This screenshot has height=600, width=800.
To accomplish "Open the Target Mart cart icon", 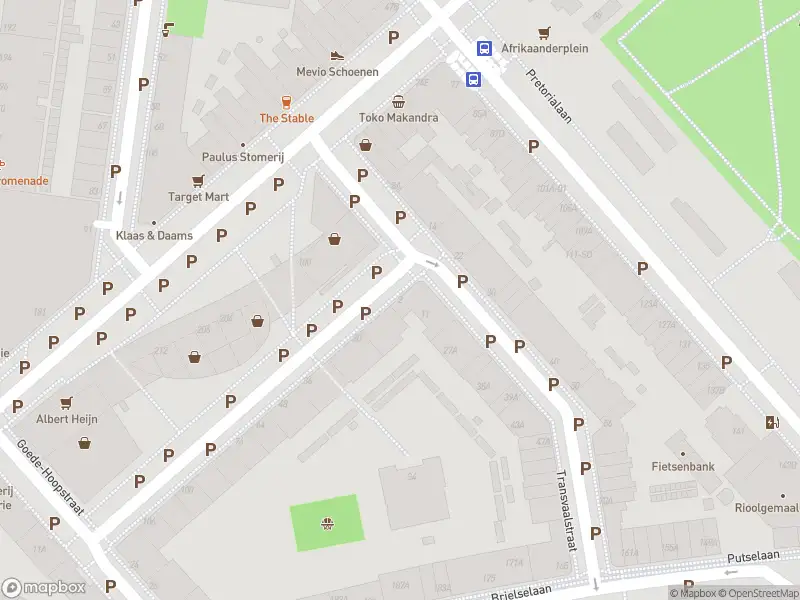I will click(198, 181).
